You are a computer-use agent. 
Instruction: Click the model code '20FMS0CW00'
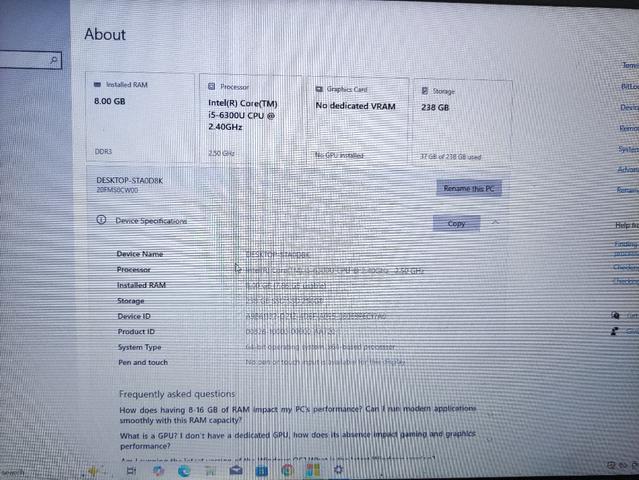[117, 190]
